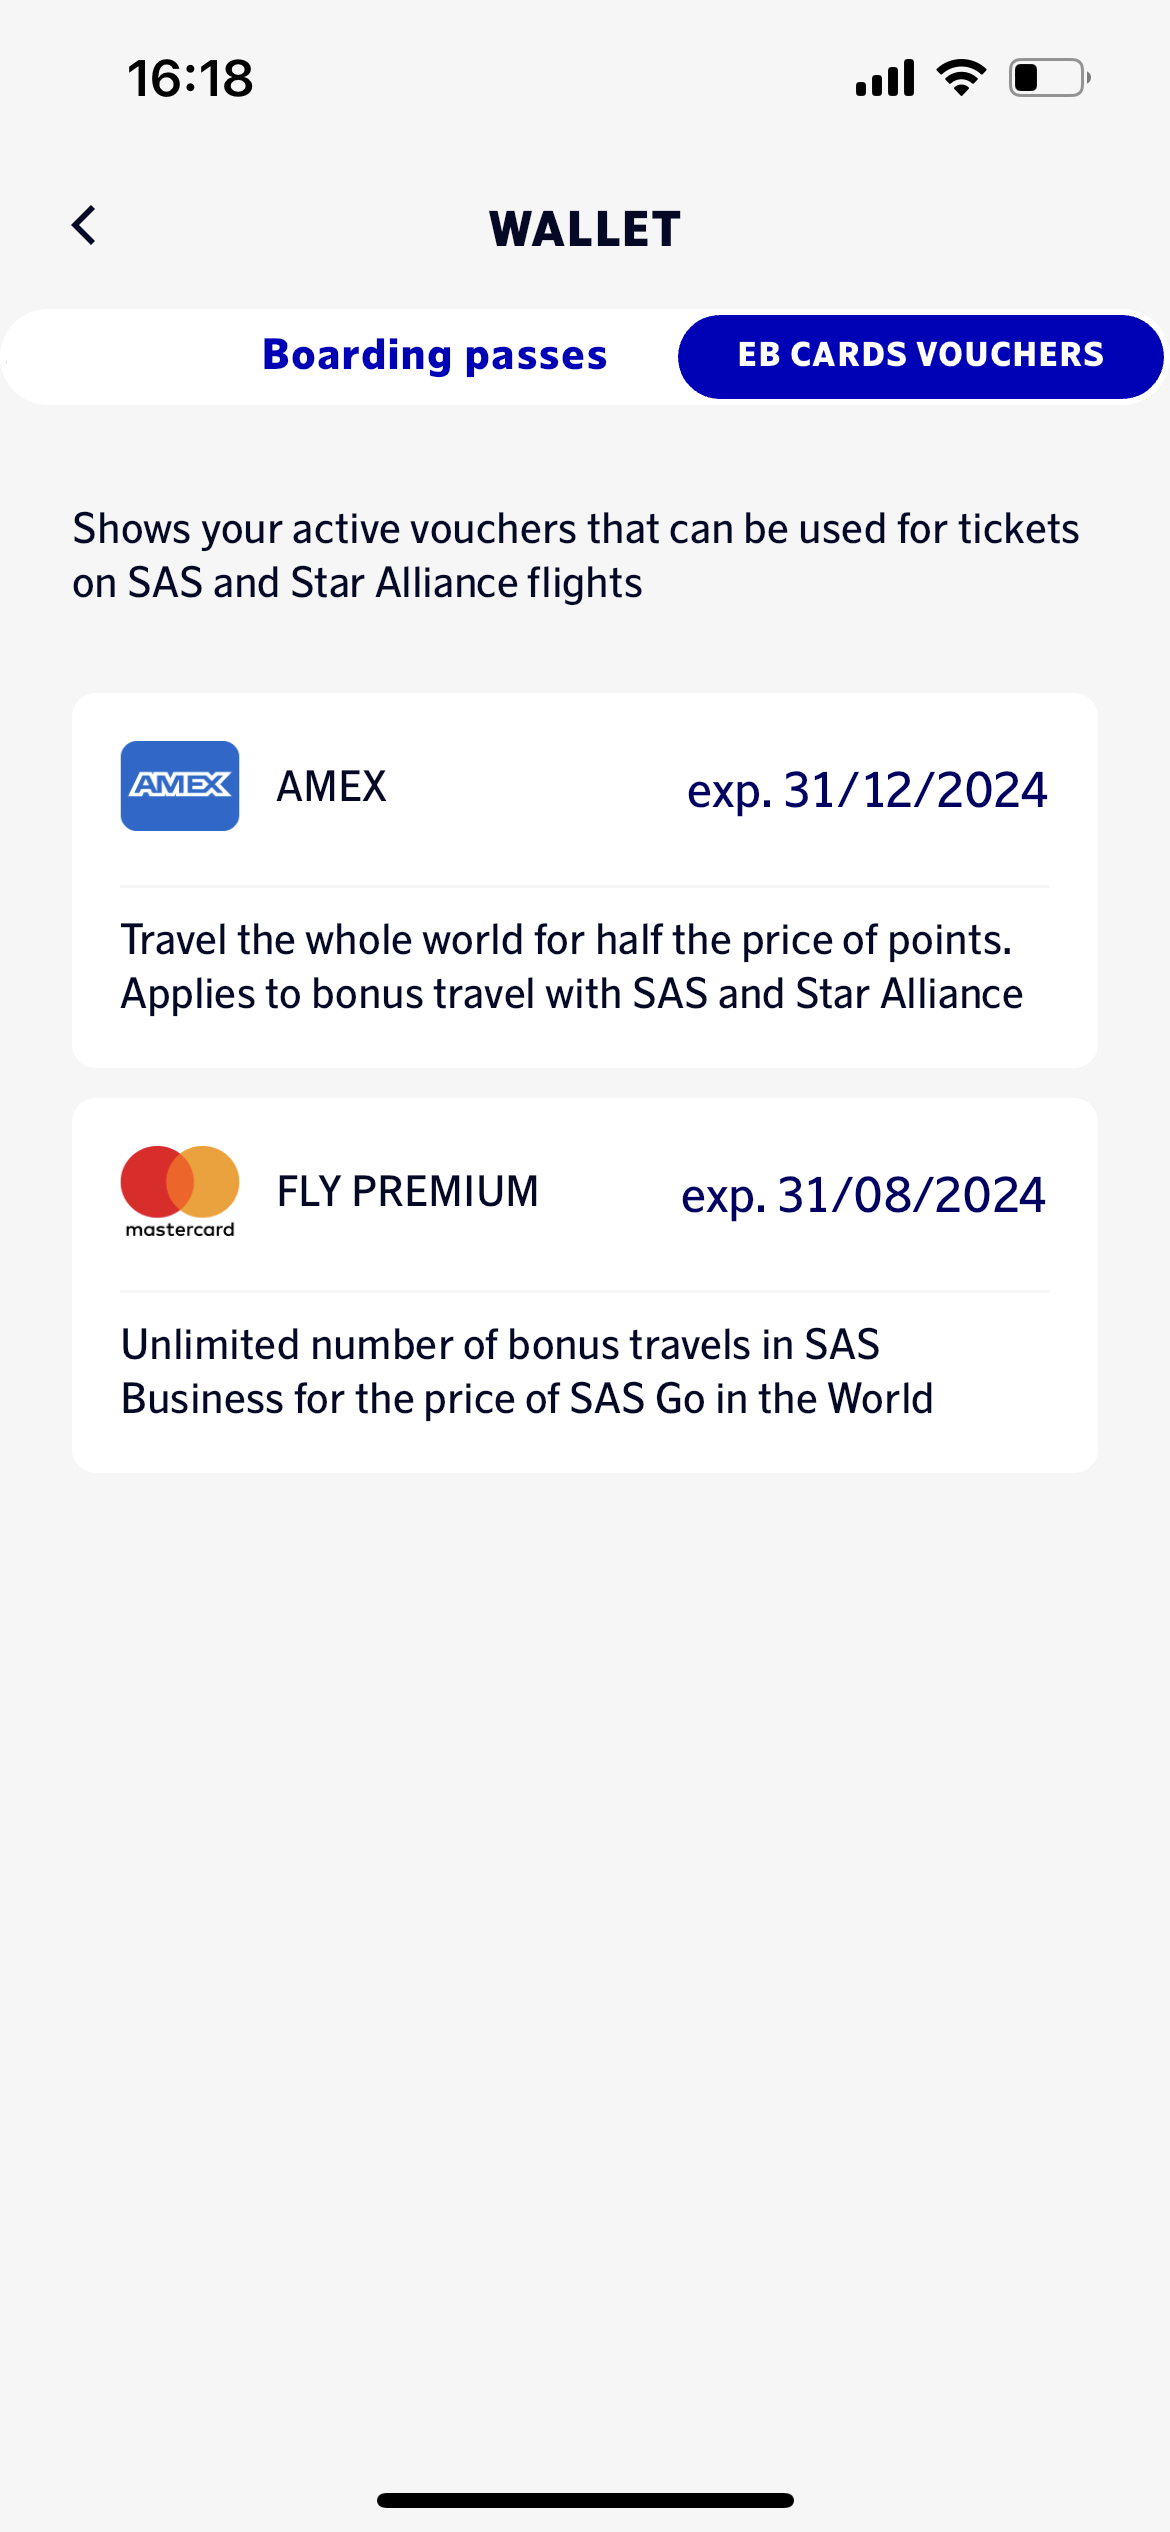Open the FLY PREMIUM voucher name
The height and width of the screenshot is (2532, 1170).
pos(407,1192)
